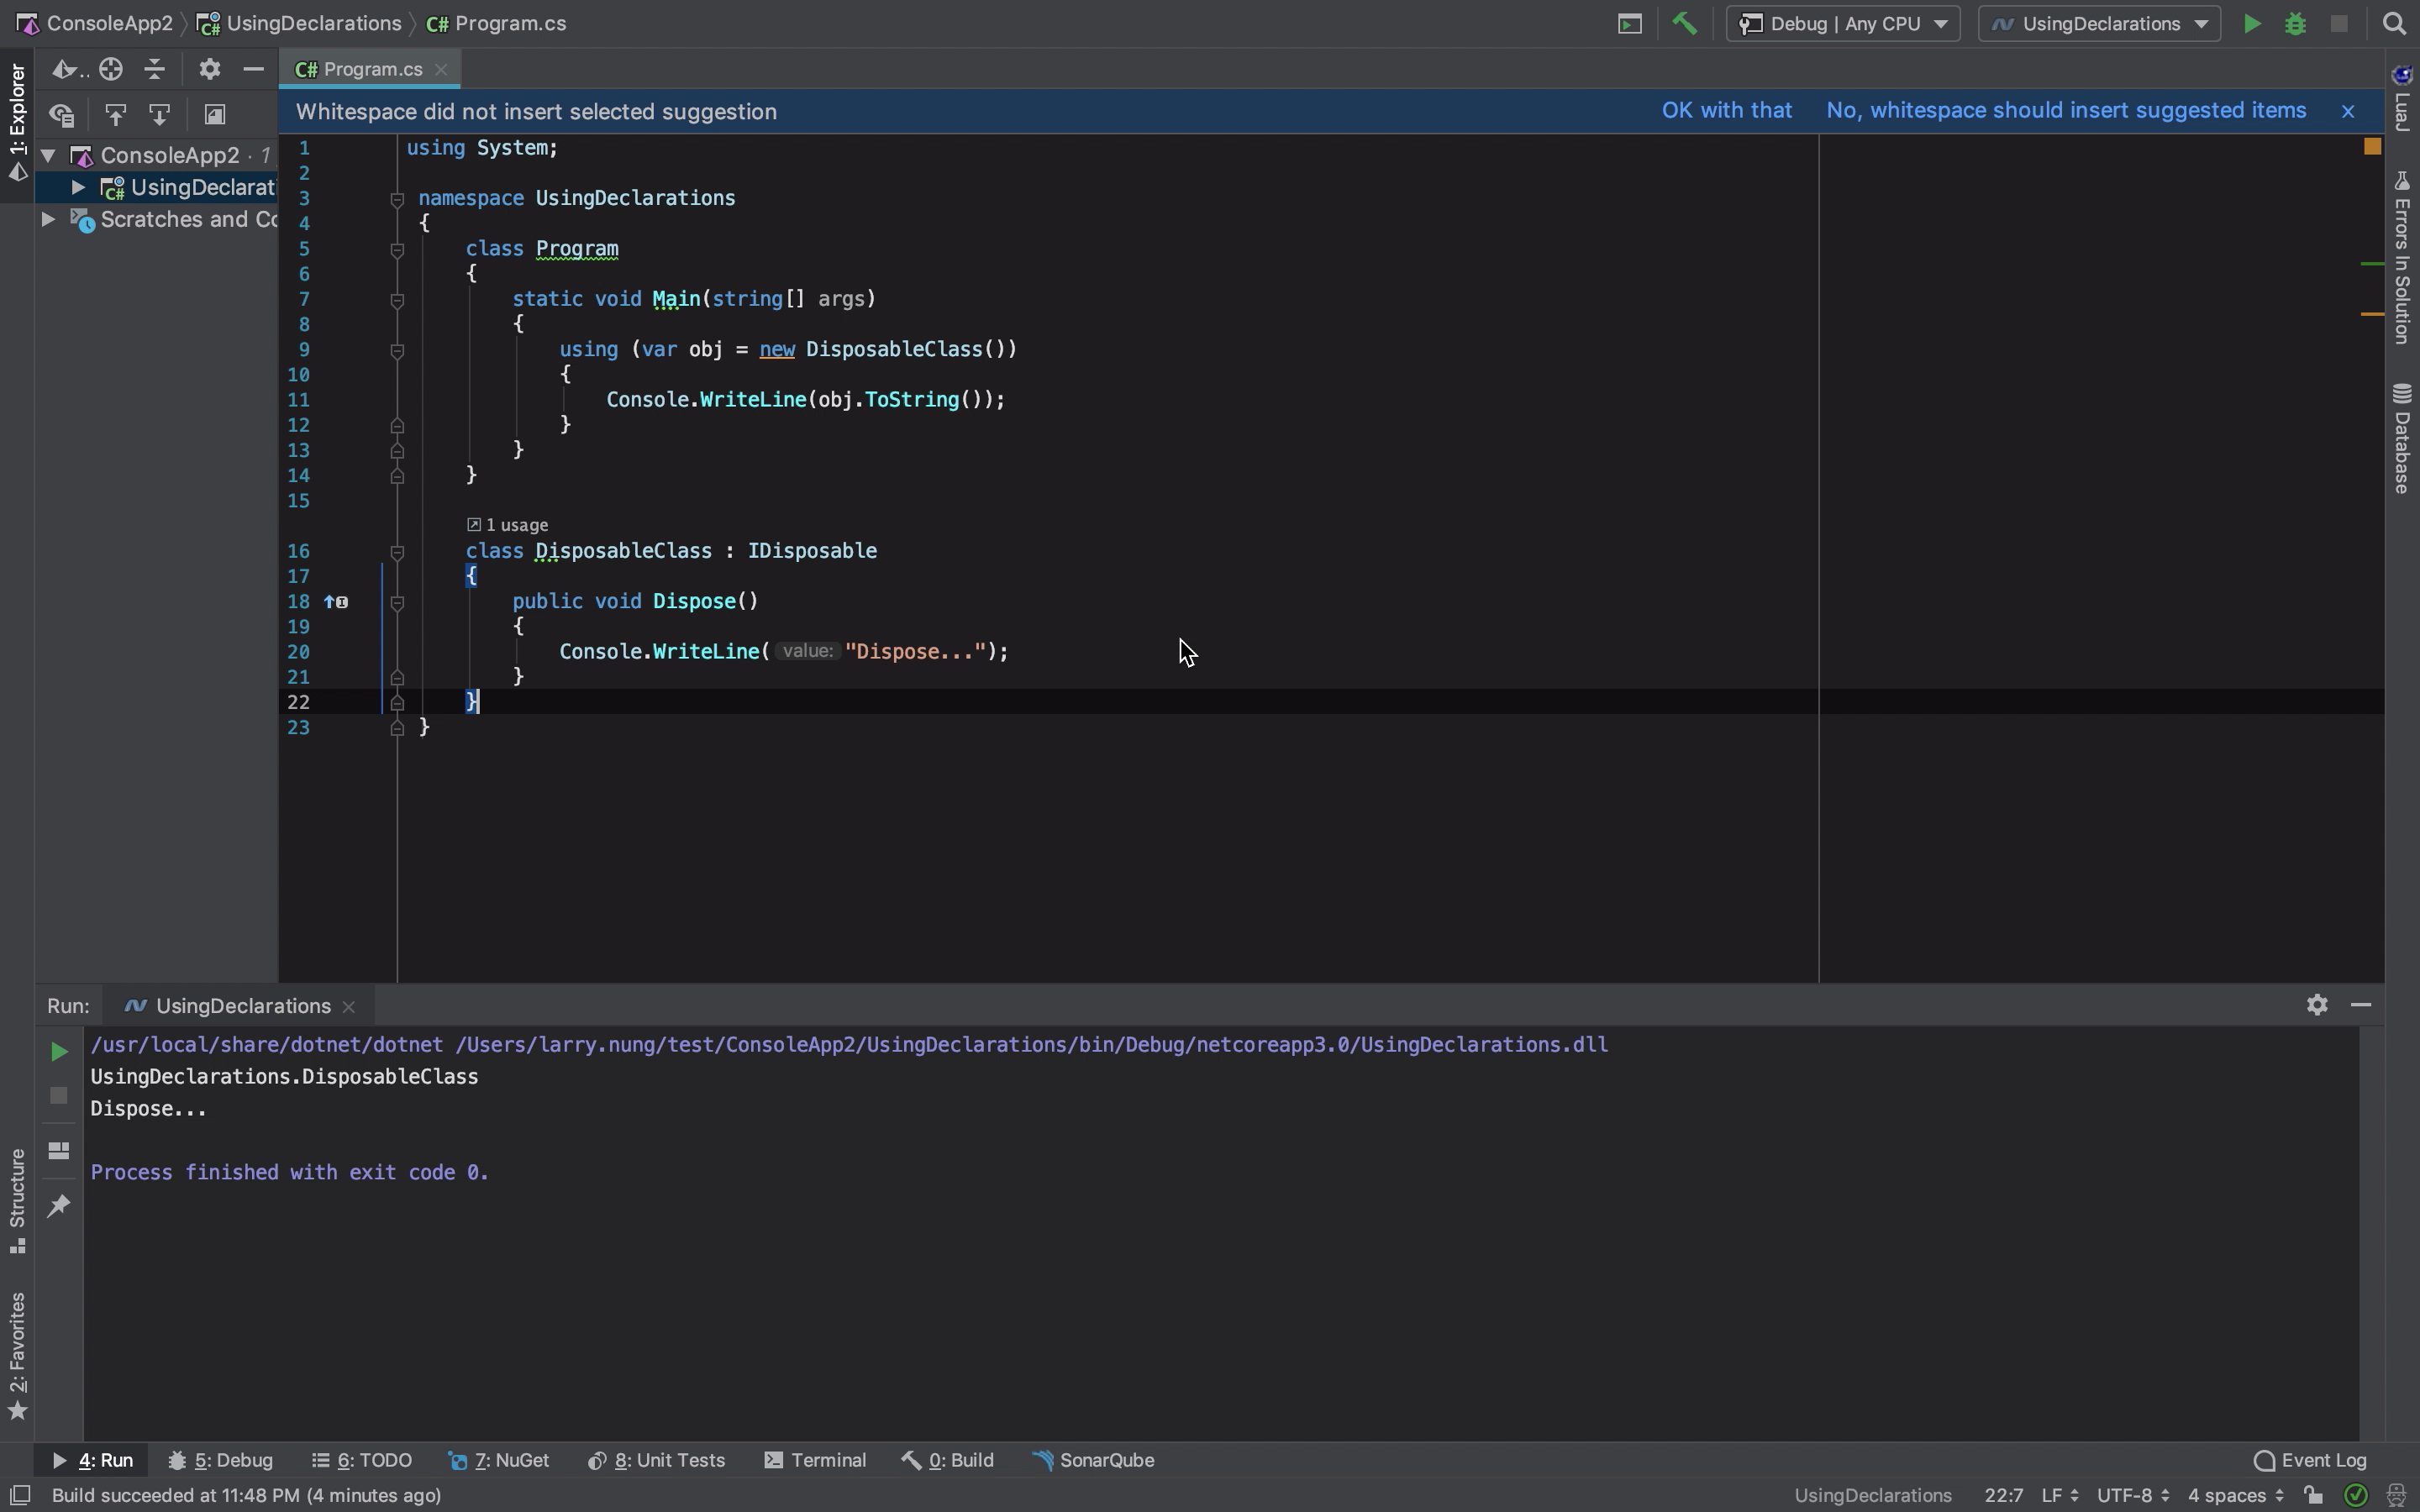Viewport: 2420px width, 1512px height.
Task: Expand the Scratches and Consoles node
Action: [x=48, y=219]
